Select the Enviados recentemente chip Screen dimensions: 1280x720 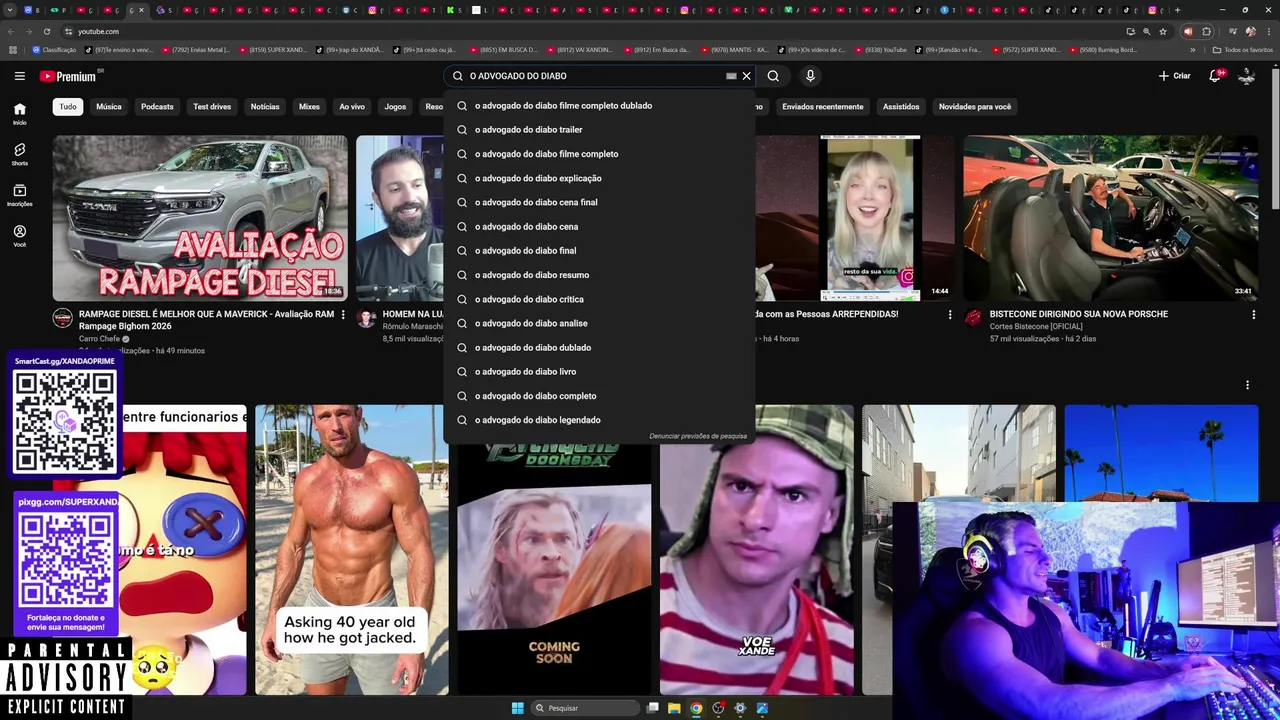pos(822,107)
